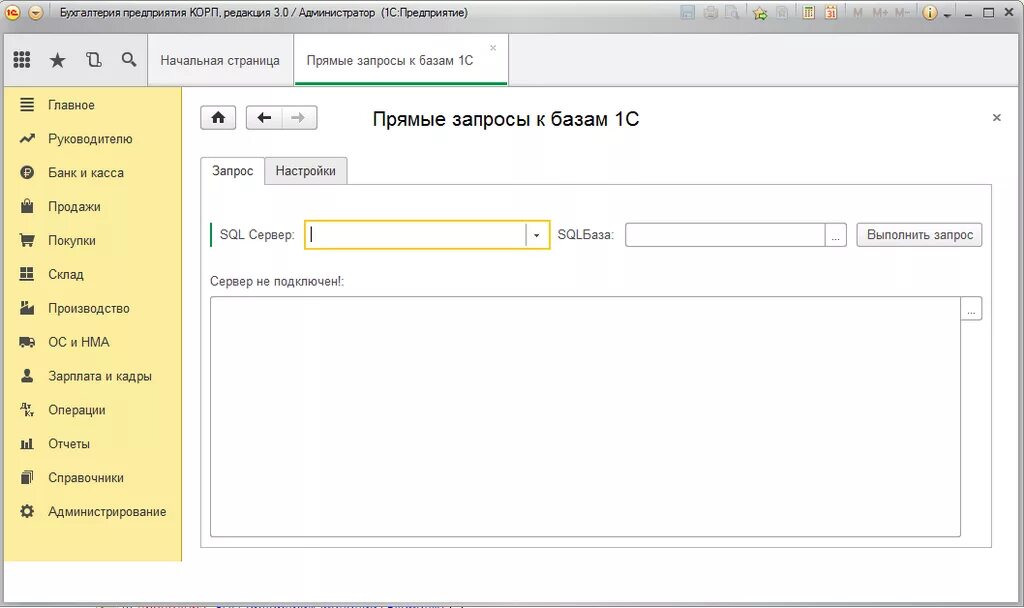Open the all functions grid menu
Viewport: 1024px width, 608px height.
click(x=21, y=59)
